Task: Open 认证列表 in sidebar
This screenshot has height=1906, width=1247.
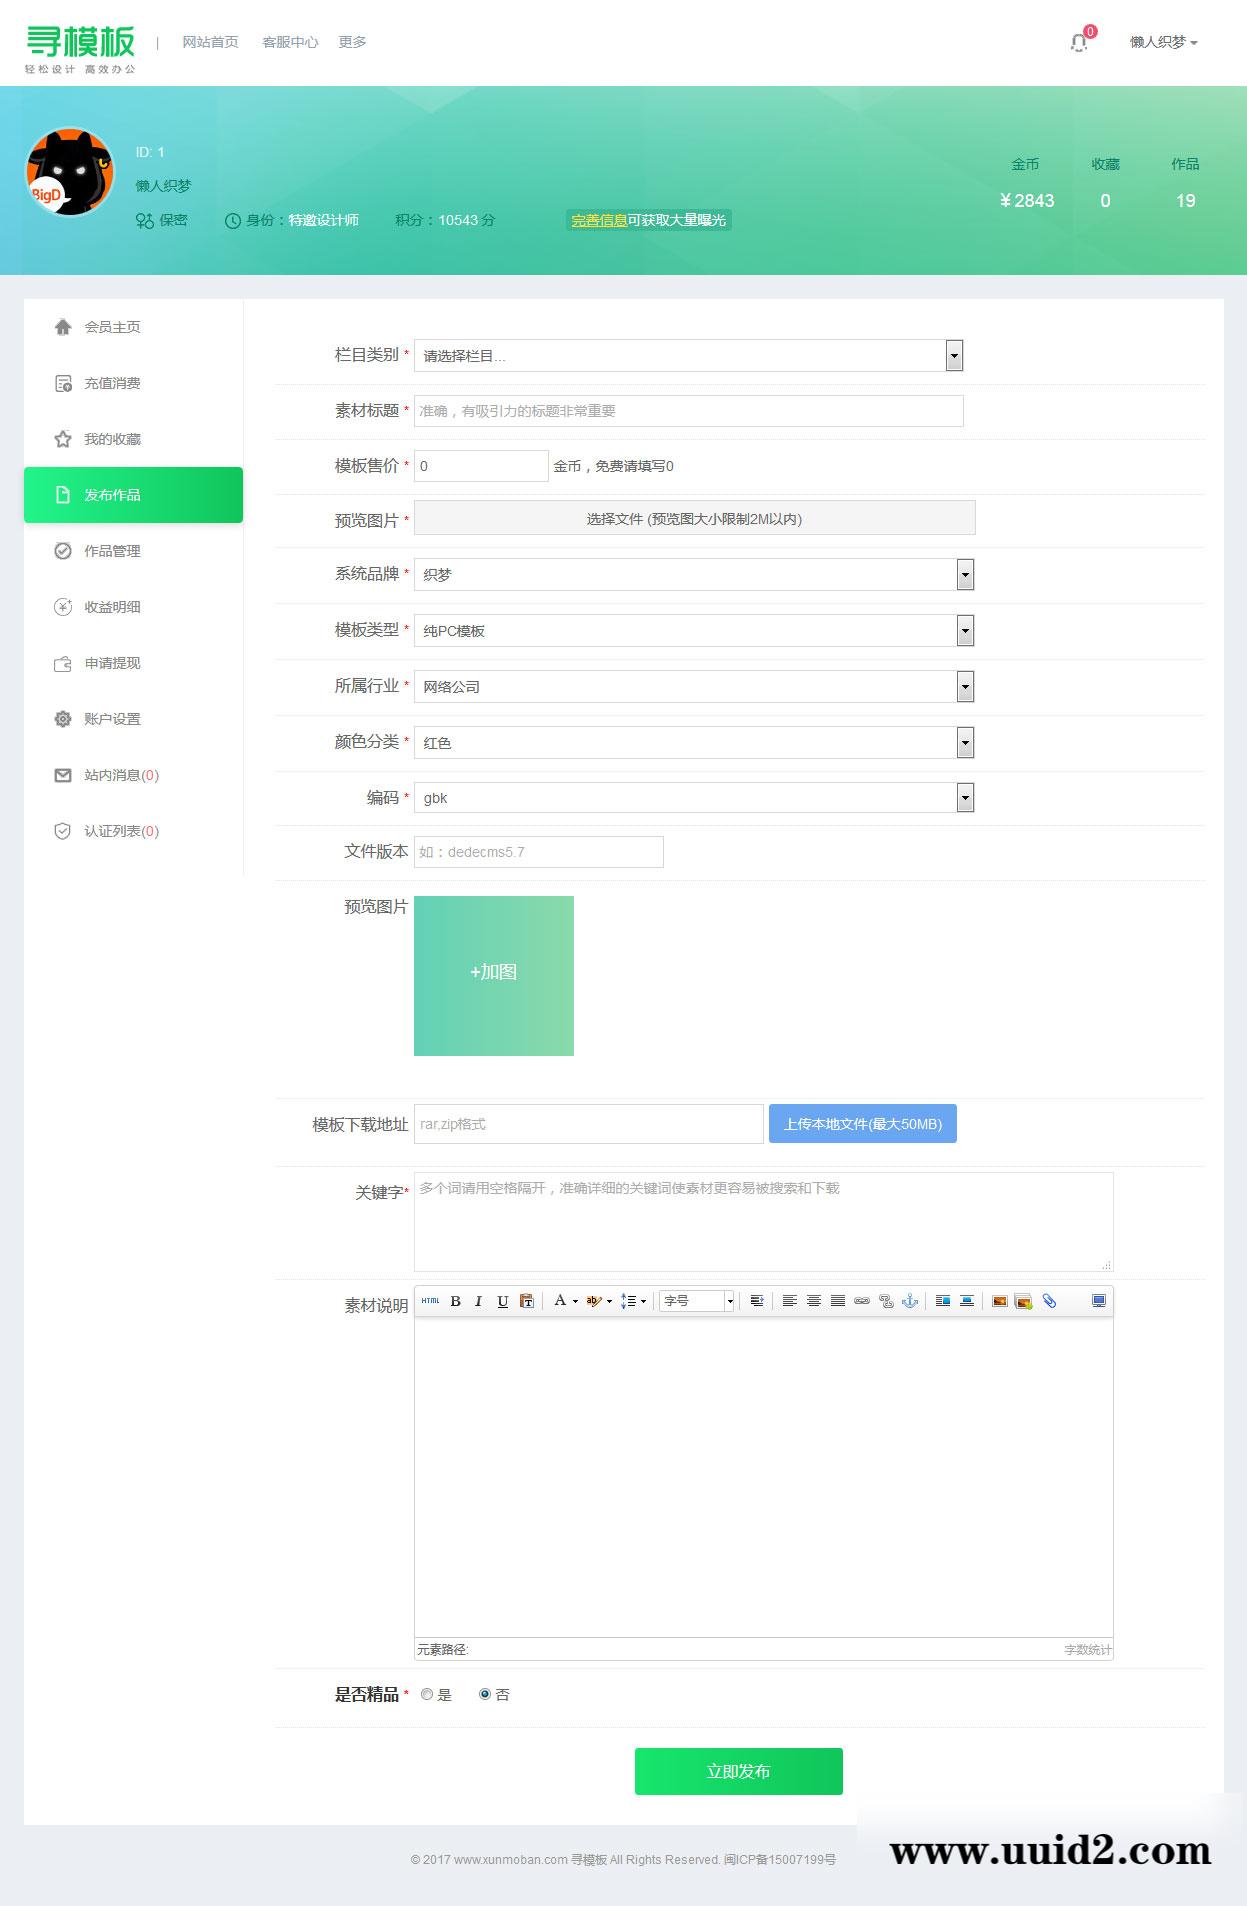Action: point(133,831)
